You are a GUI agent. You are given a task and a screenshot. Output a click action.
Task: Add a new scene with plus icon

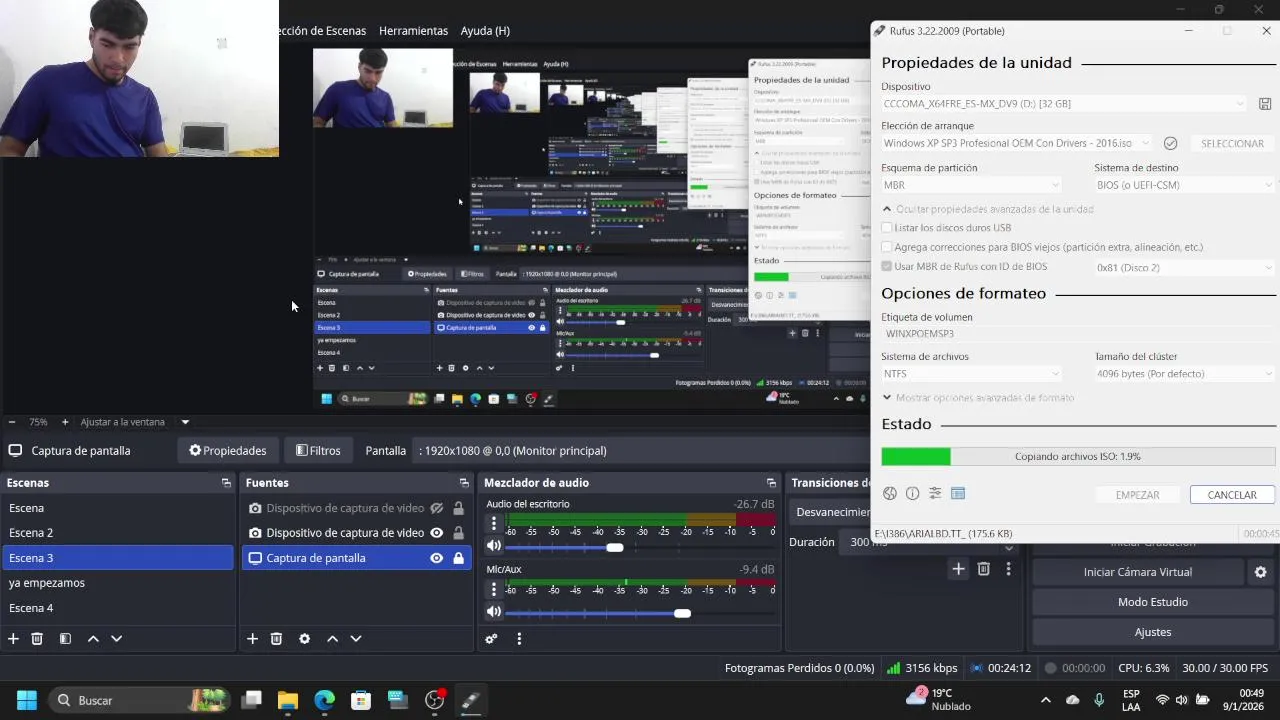click(x=13, y=638)
